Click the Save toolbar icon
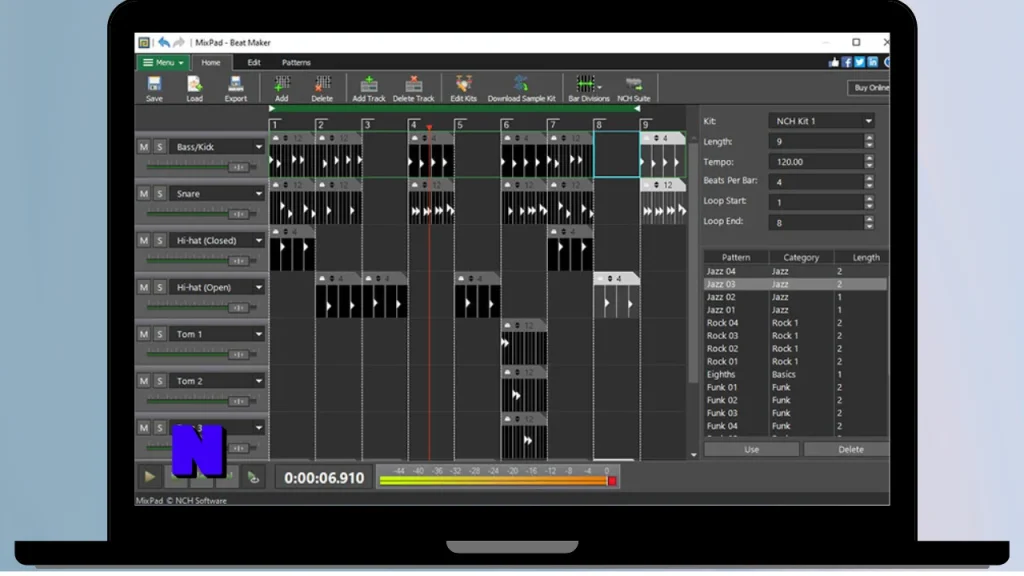The image size is (1024, 576). pos(154,88)
